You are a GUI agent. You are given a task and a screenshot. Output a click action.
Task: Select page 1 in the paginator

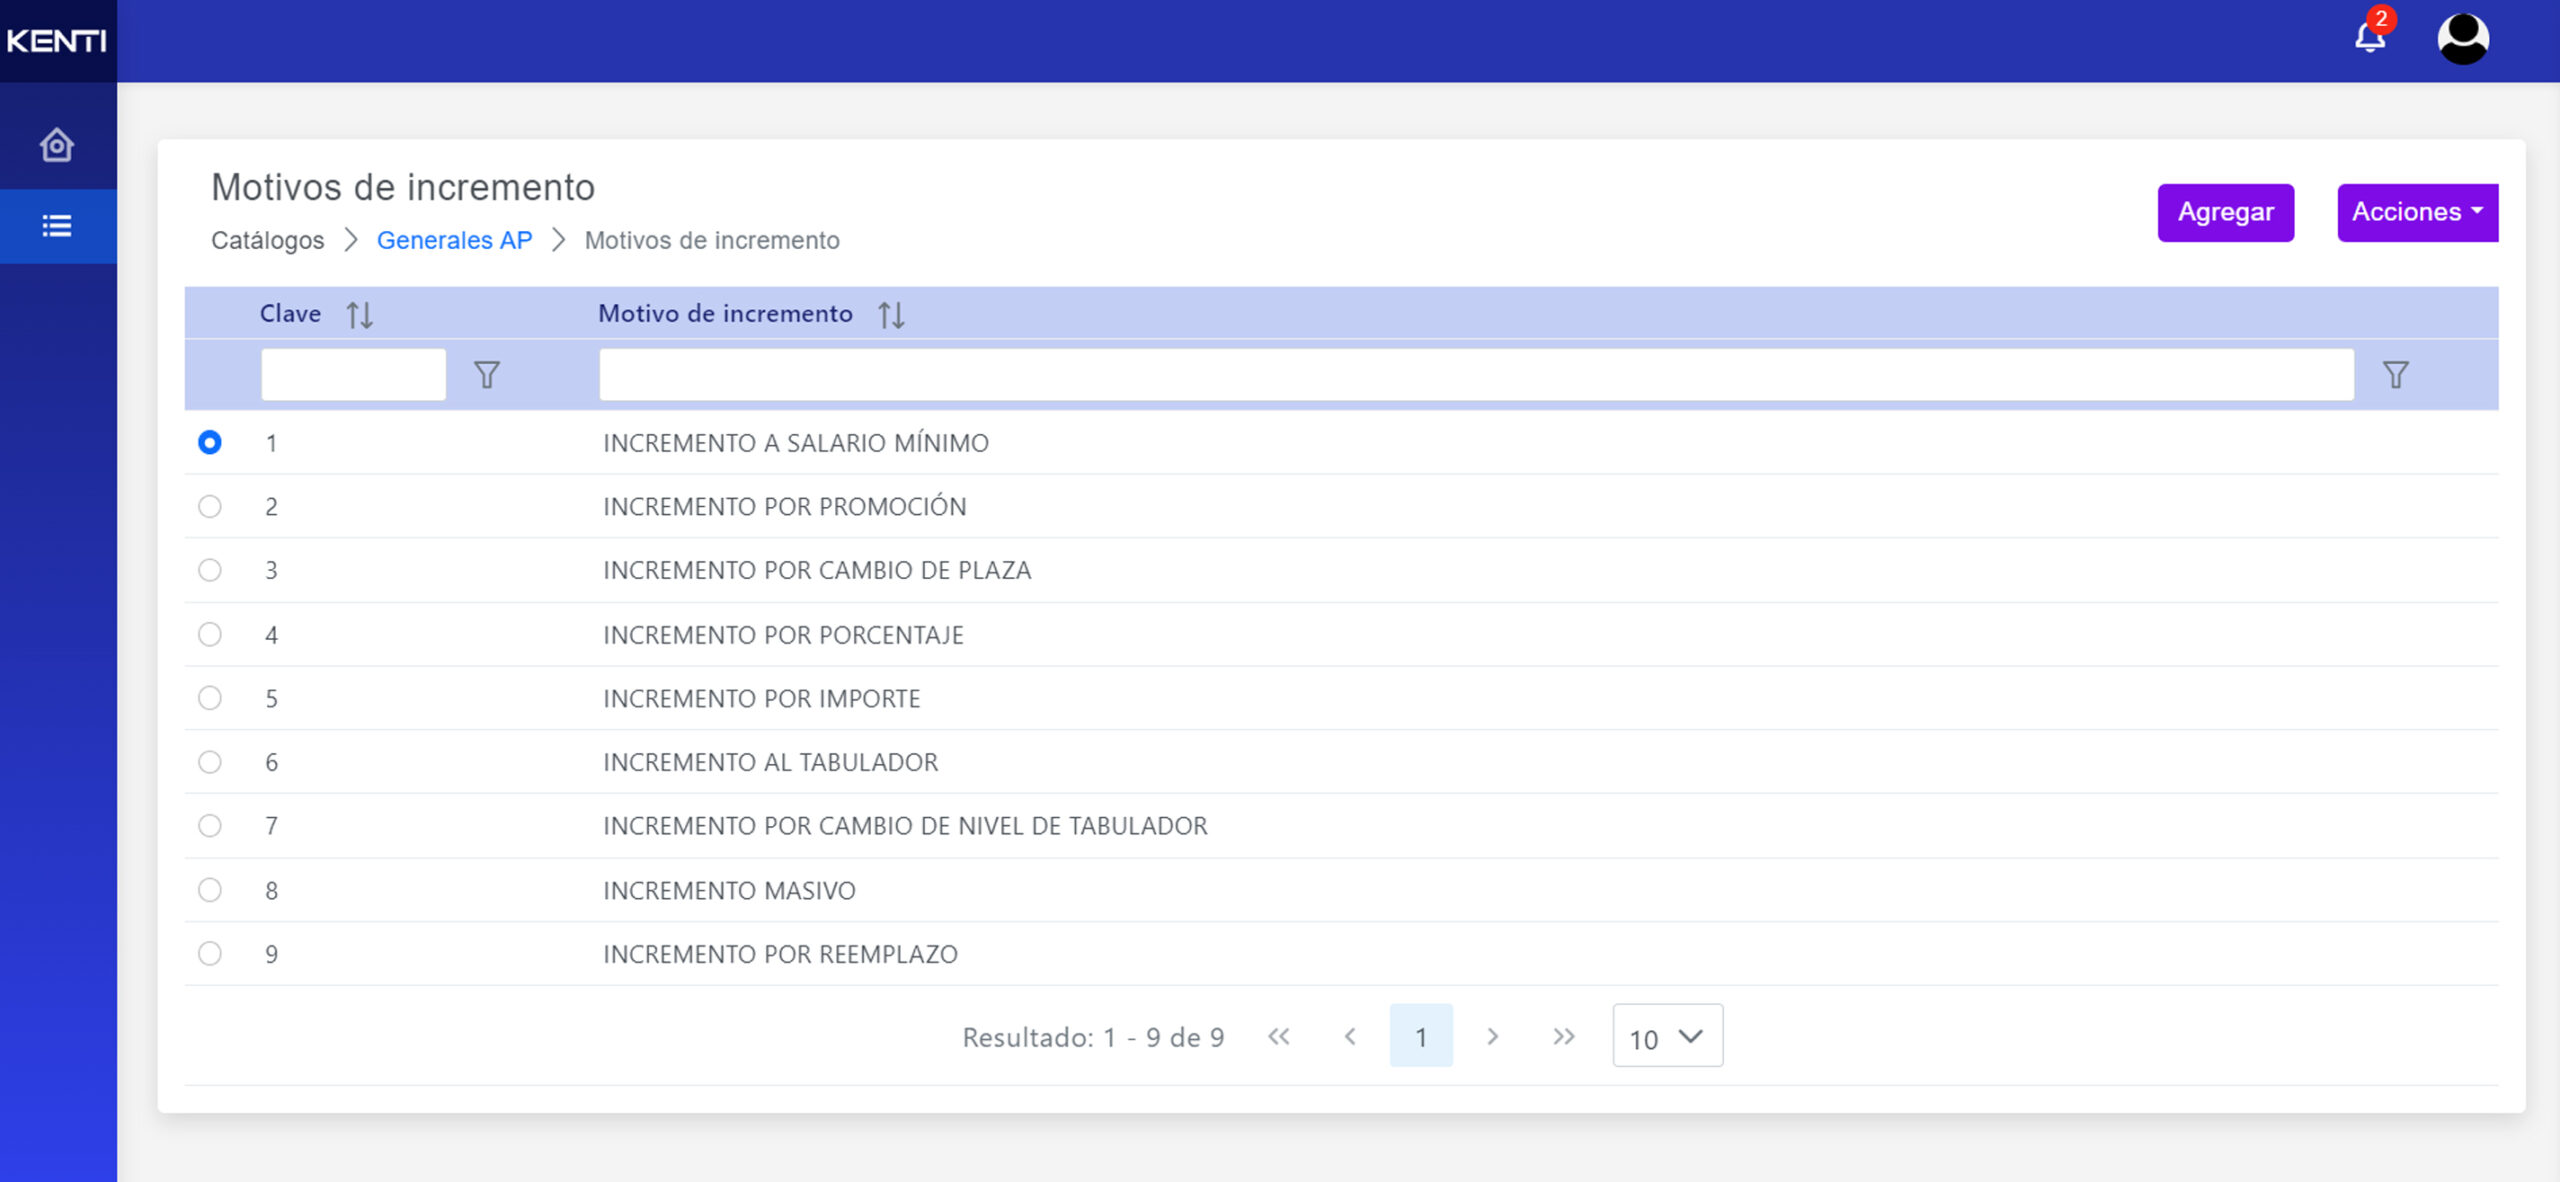(x=1420, y=1037)
